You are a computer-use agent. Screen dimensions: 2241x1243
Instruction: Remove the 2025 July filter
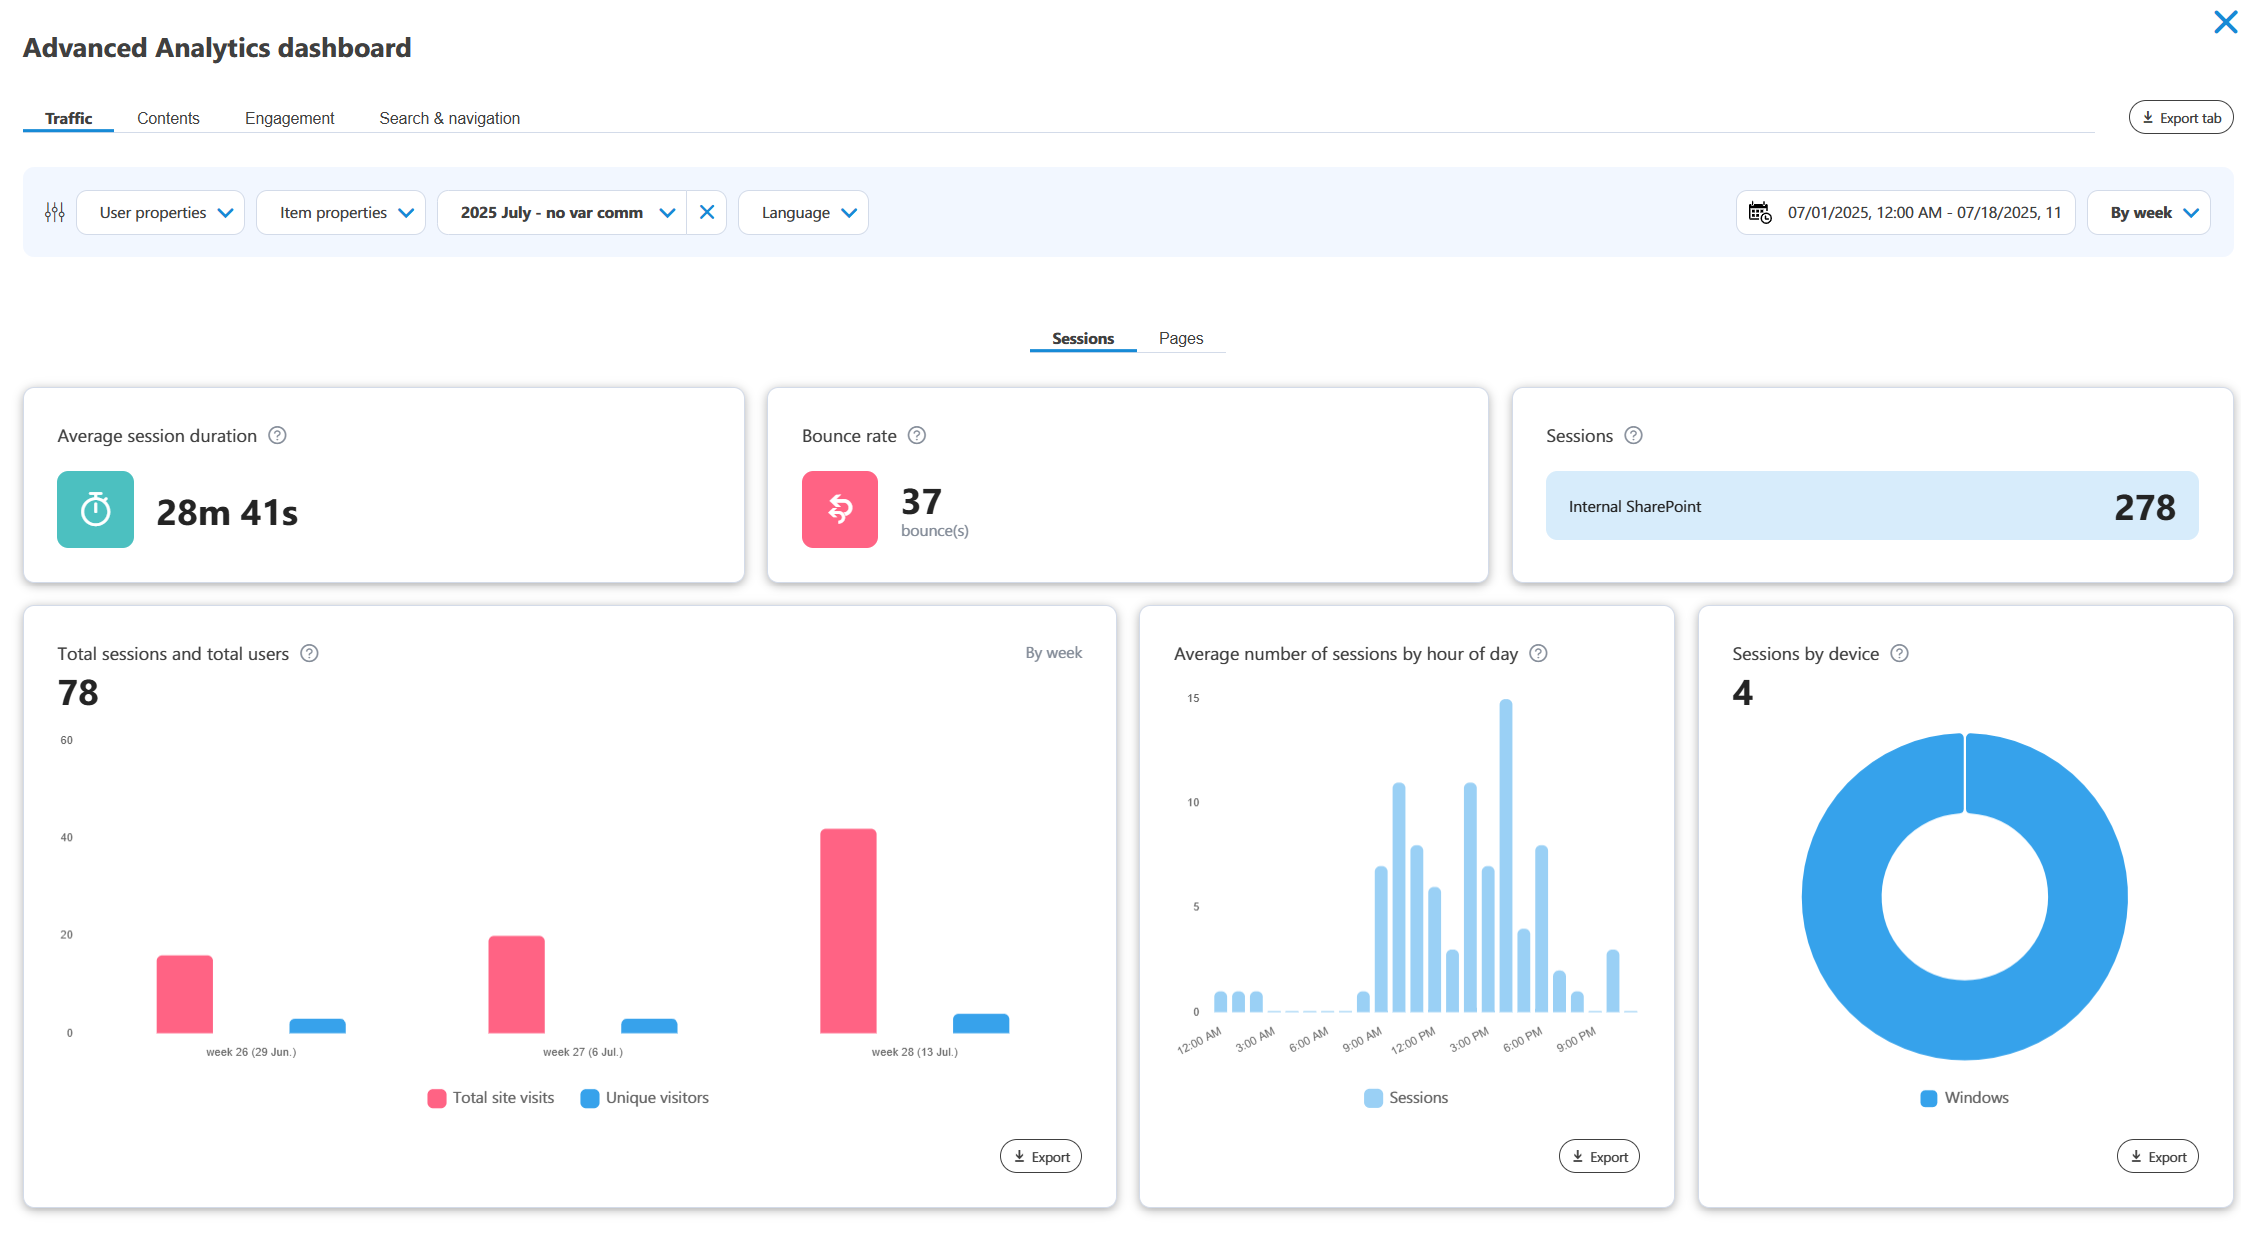click(707, 212)
